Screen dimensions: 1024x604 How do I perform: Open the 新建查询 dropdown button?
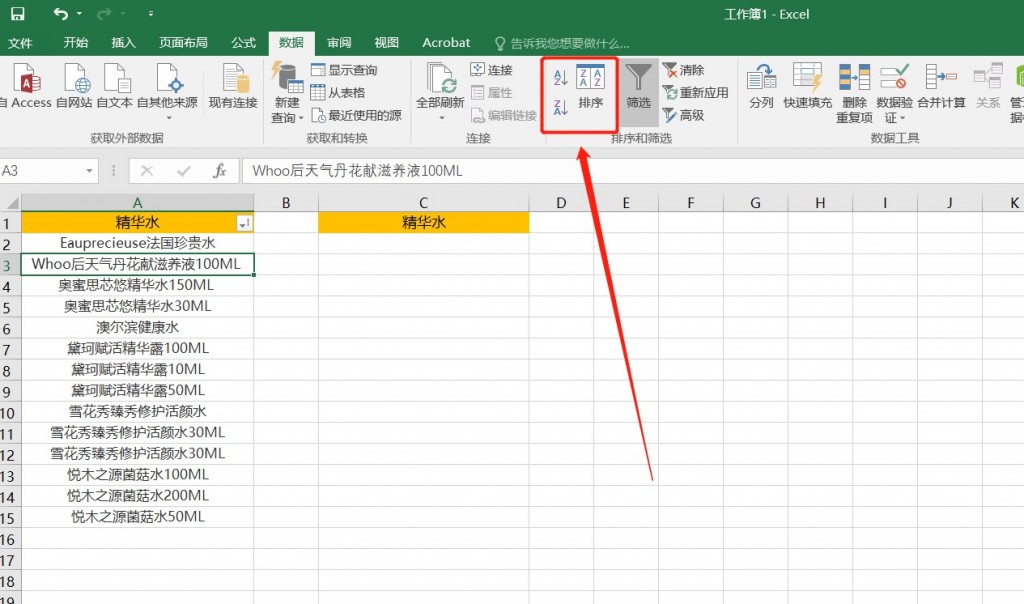pos(287,93)
